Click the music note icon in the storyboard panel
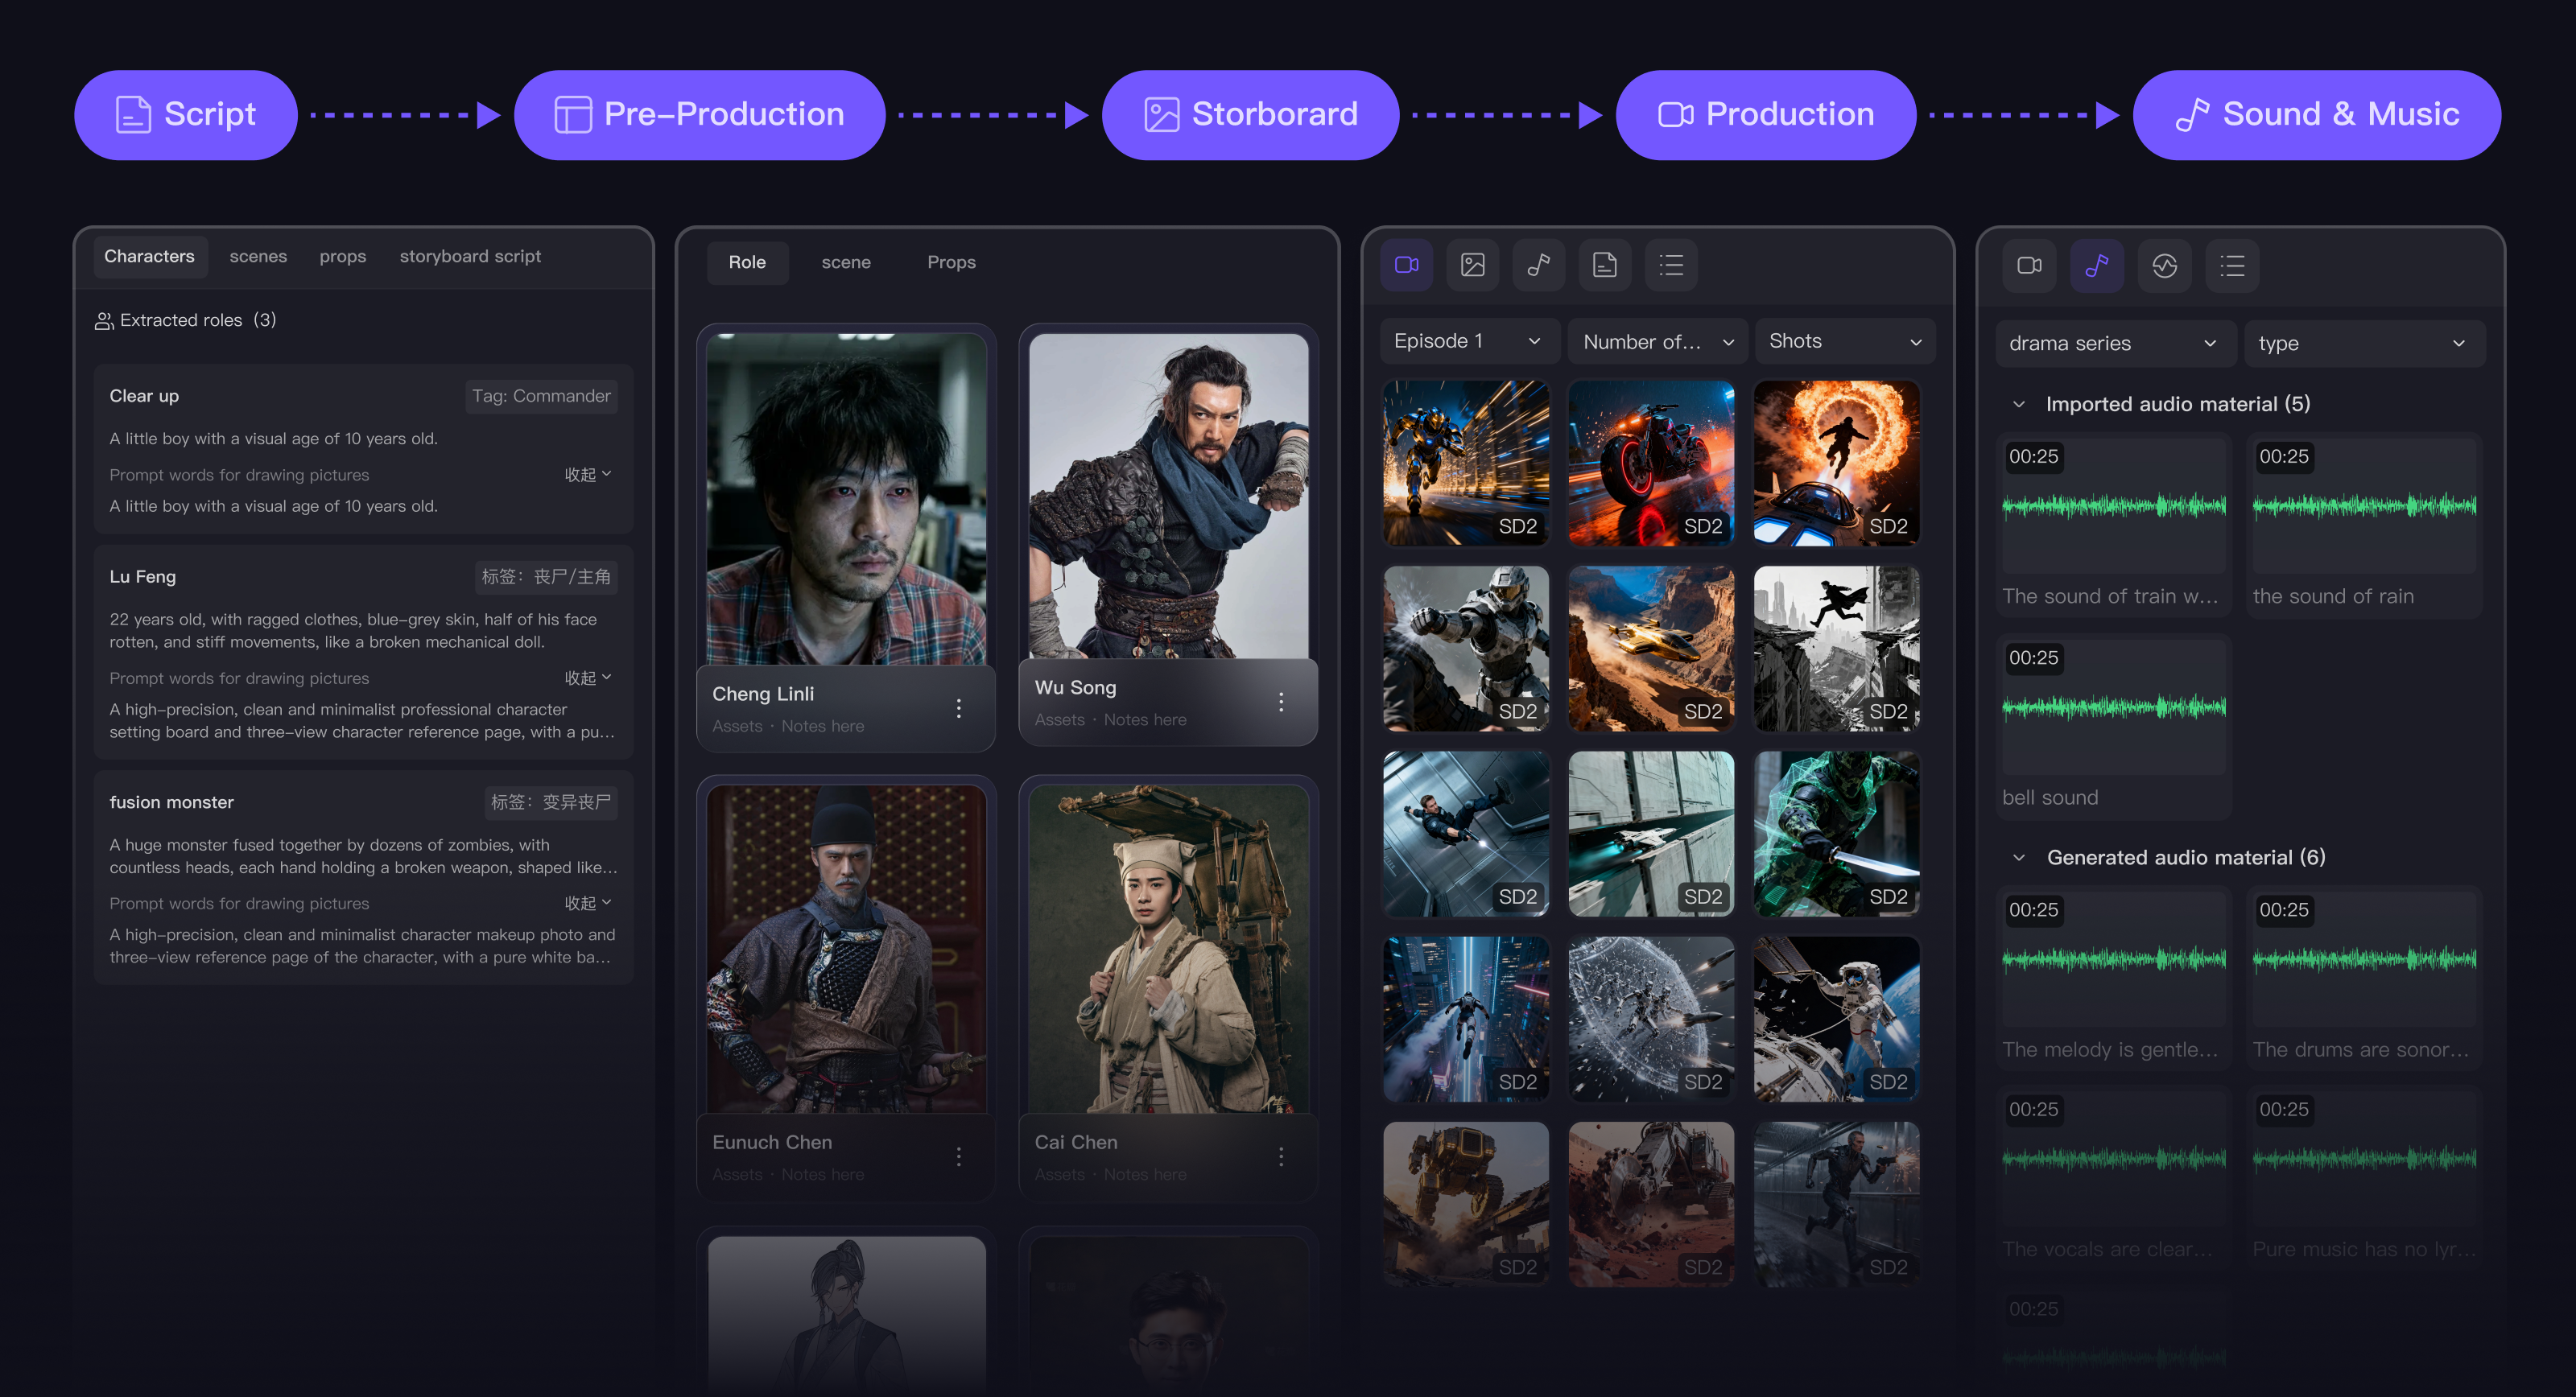This screenshot has width=2576, height=1397. pos(1538,265)
